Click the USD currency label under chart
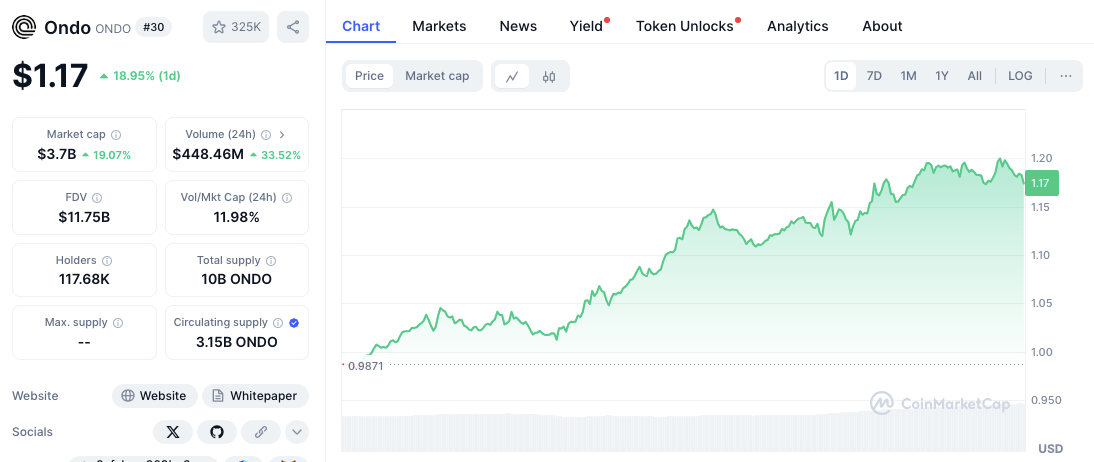The image size is (1094, 462). (1050, 448)
